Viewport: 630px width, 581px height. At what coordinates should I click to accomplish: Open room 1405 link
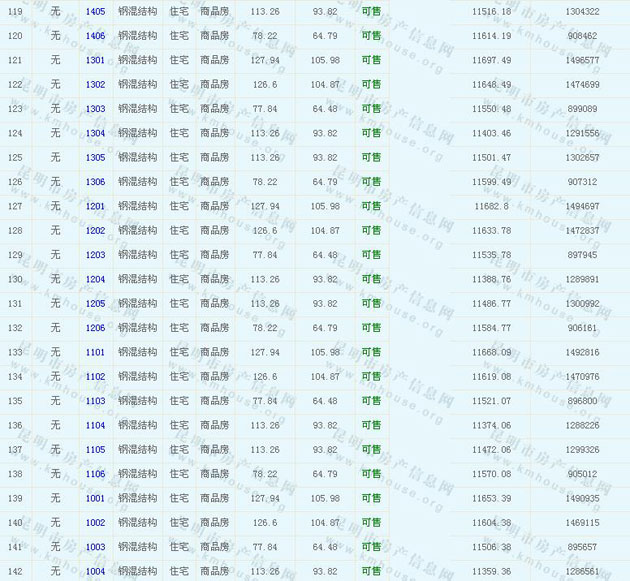pos(95,11)
